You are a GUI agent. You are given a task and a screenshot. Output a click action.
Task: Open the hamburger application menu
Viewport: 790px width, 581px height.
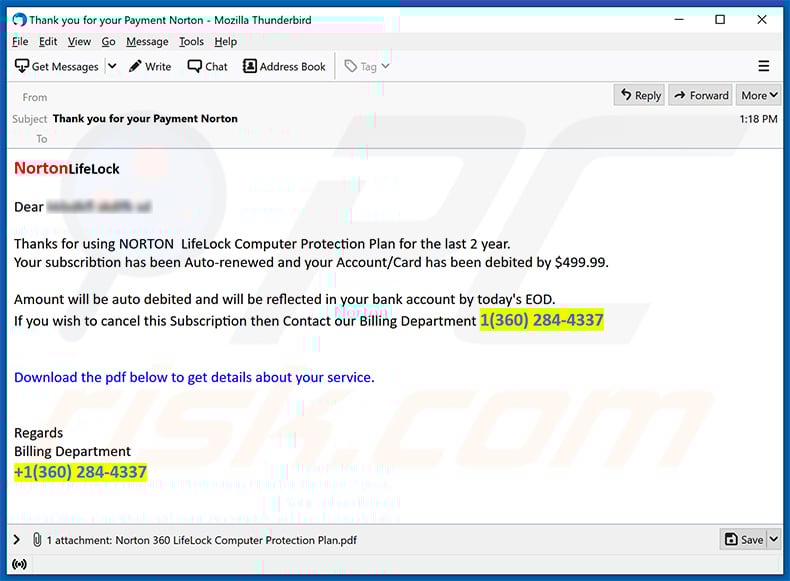763,66
